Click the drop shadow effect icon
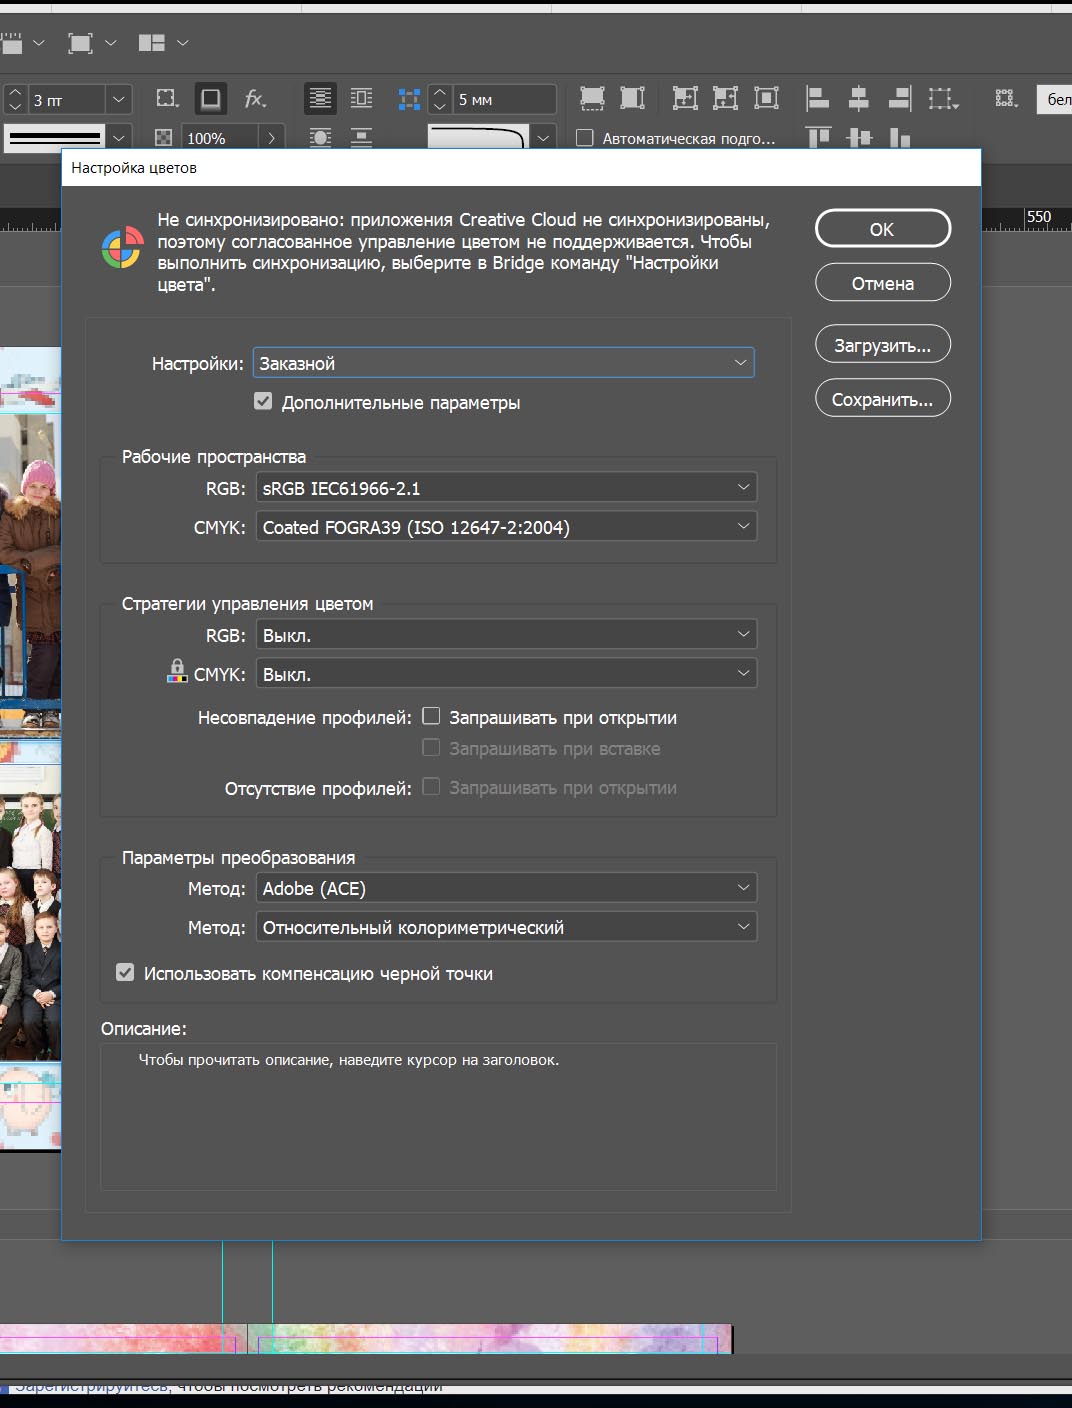This screenshot has width=1072, height=1408. 210,99
